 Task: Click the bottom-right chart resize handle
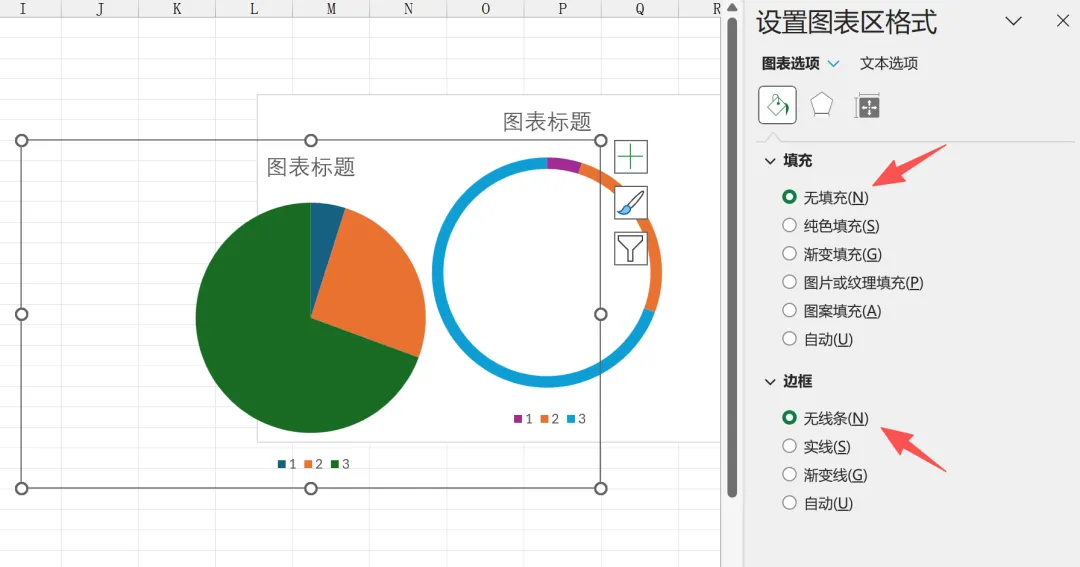point(601,488)
